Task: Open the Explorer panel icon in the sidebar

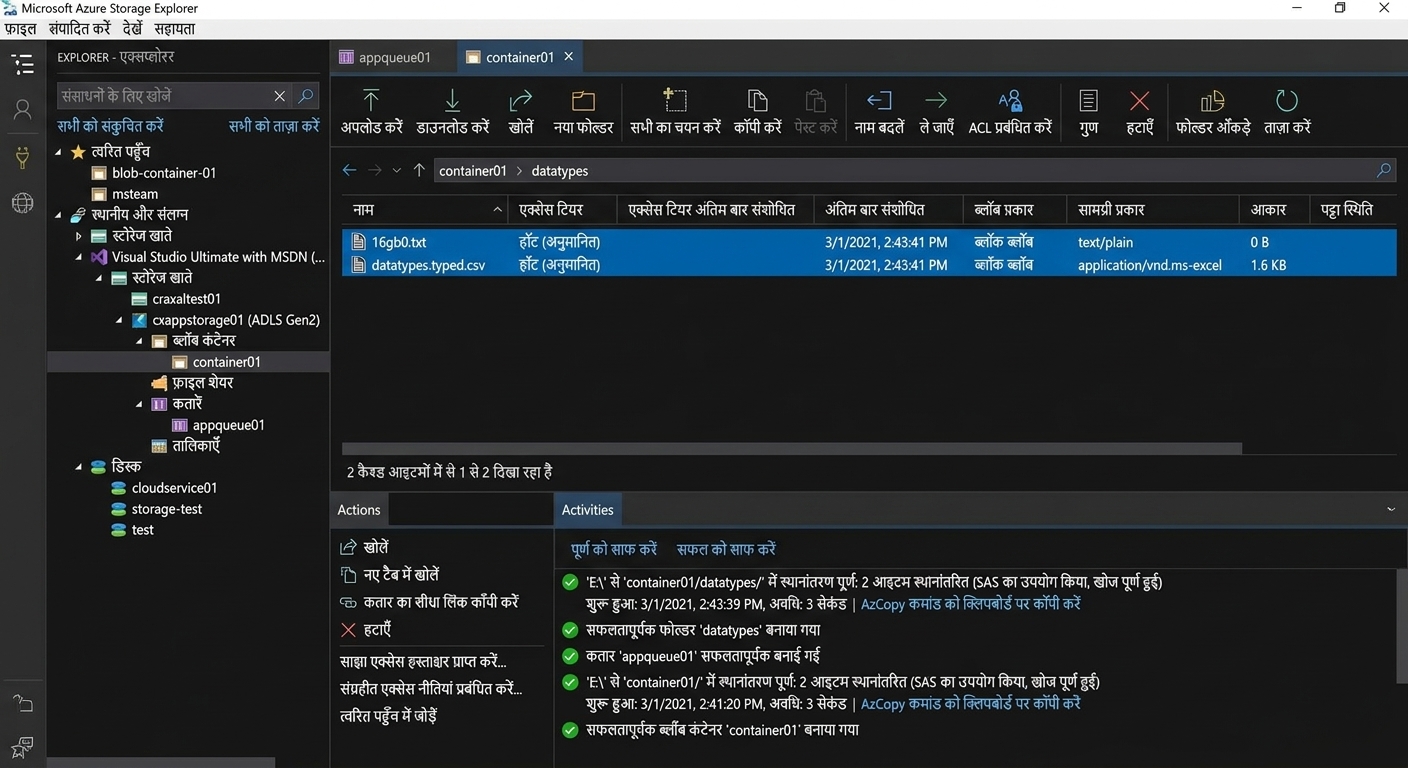Action: coord(22,65)
